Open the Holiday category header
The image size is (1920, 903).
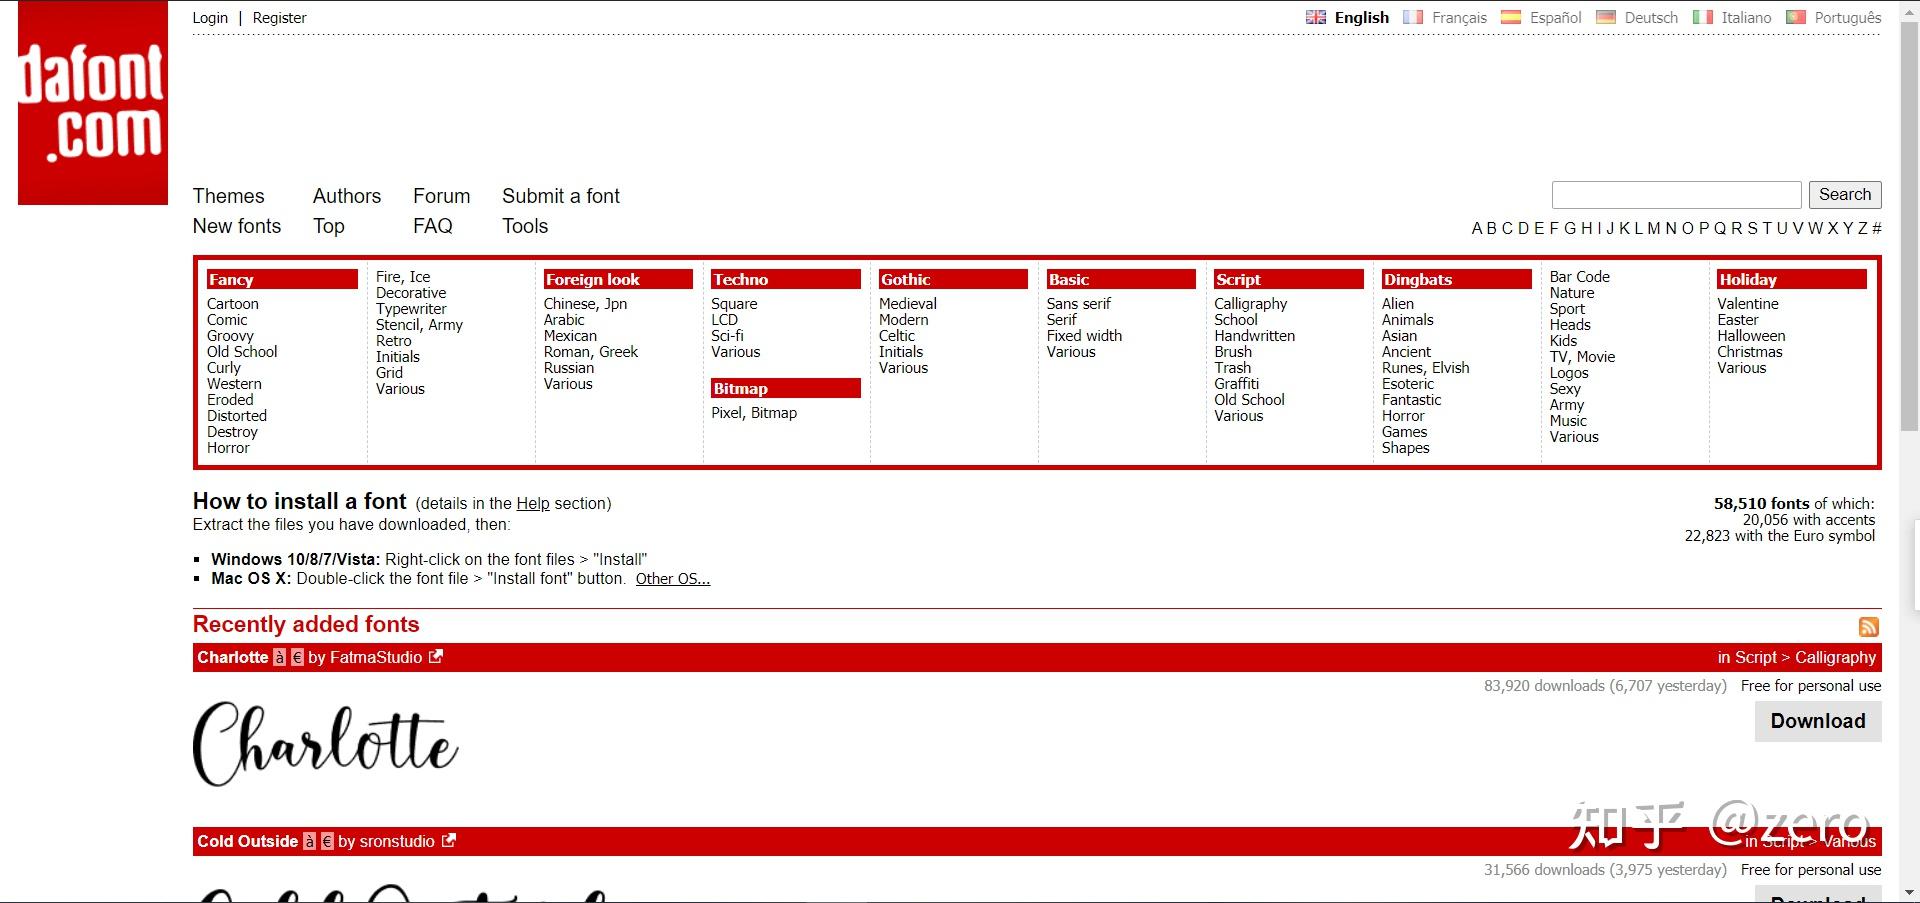pyautogui.click(x=1792, y=279)
